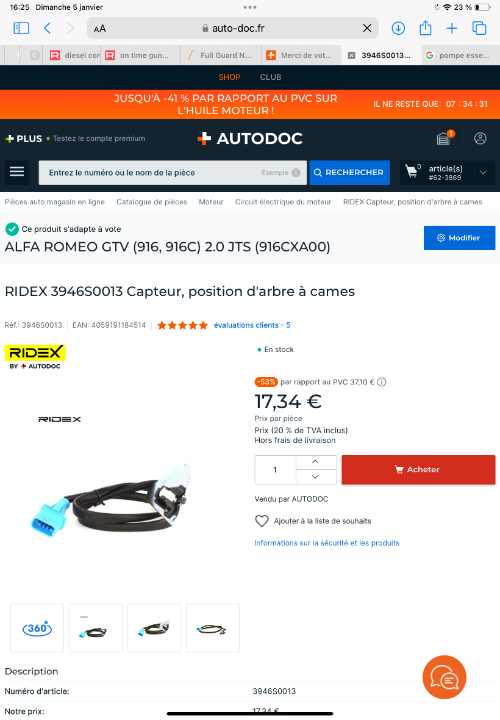Click the red Acheter button
Image resolution: width=500 pixels, height=720 pixels.
418,470
